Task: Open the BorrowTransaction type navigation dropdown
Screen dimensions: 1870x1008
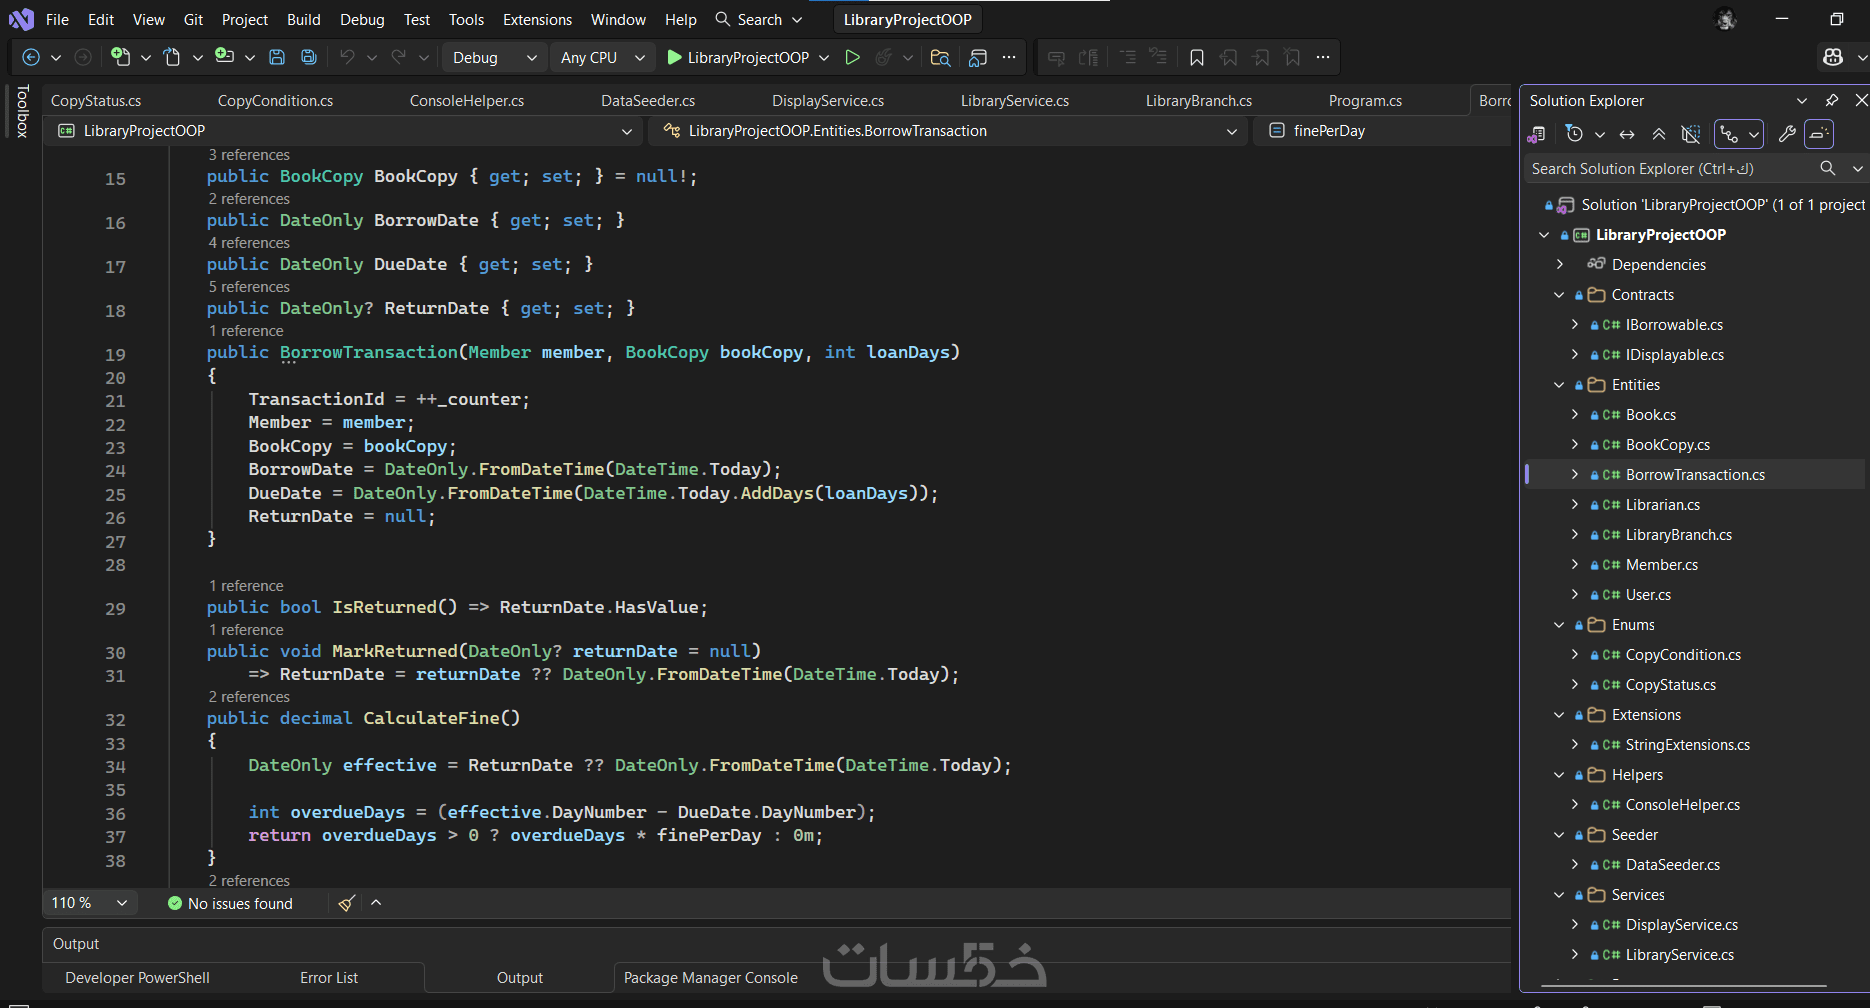Action: [949, 131]
